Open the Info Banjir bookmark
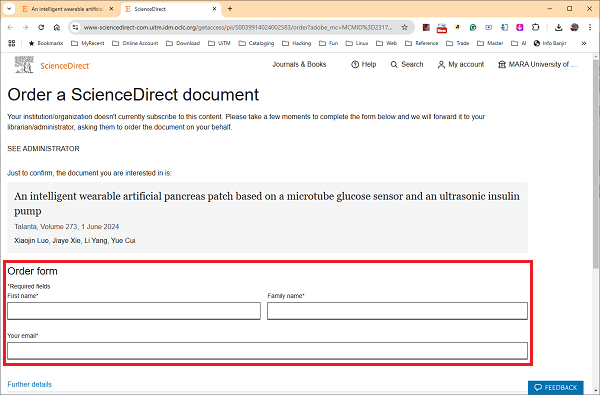 pyautogui.click(x=550, y=43)
